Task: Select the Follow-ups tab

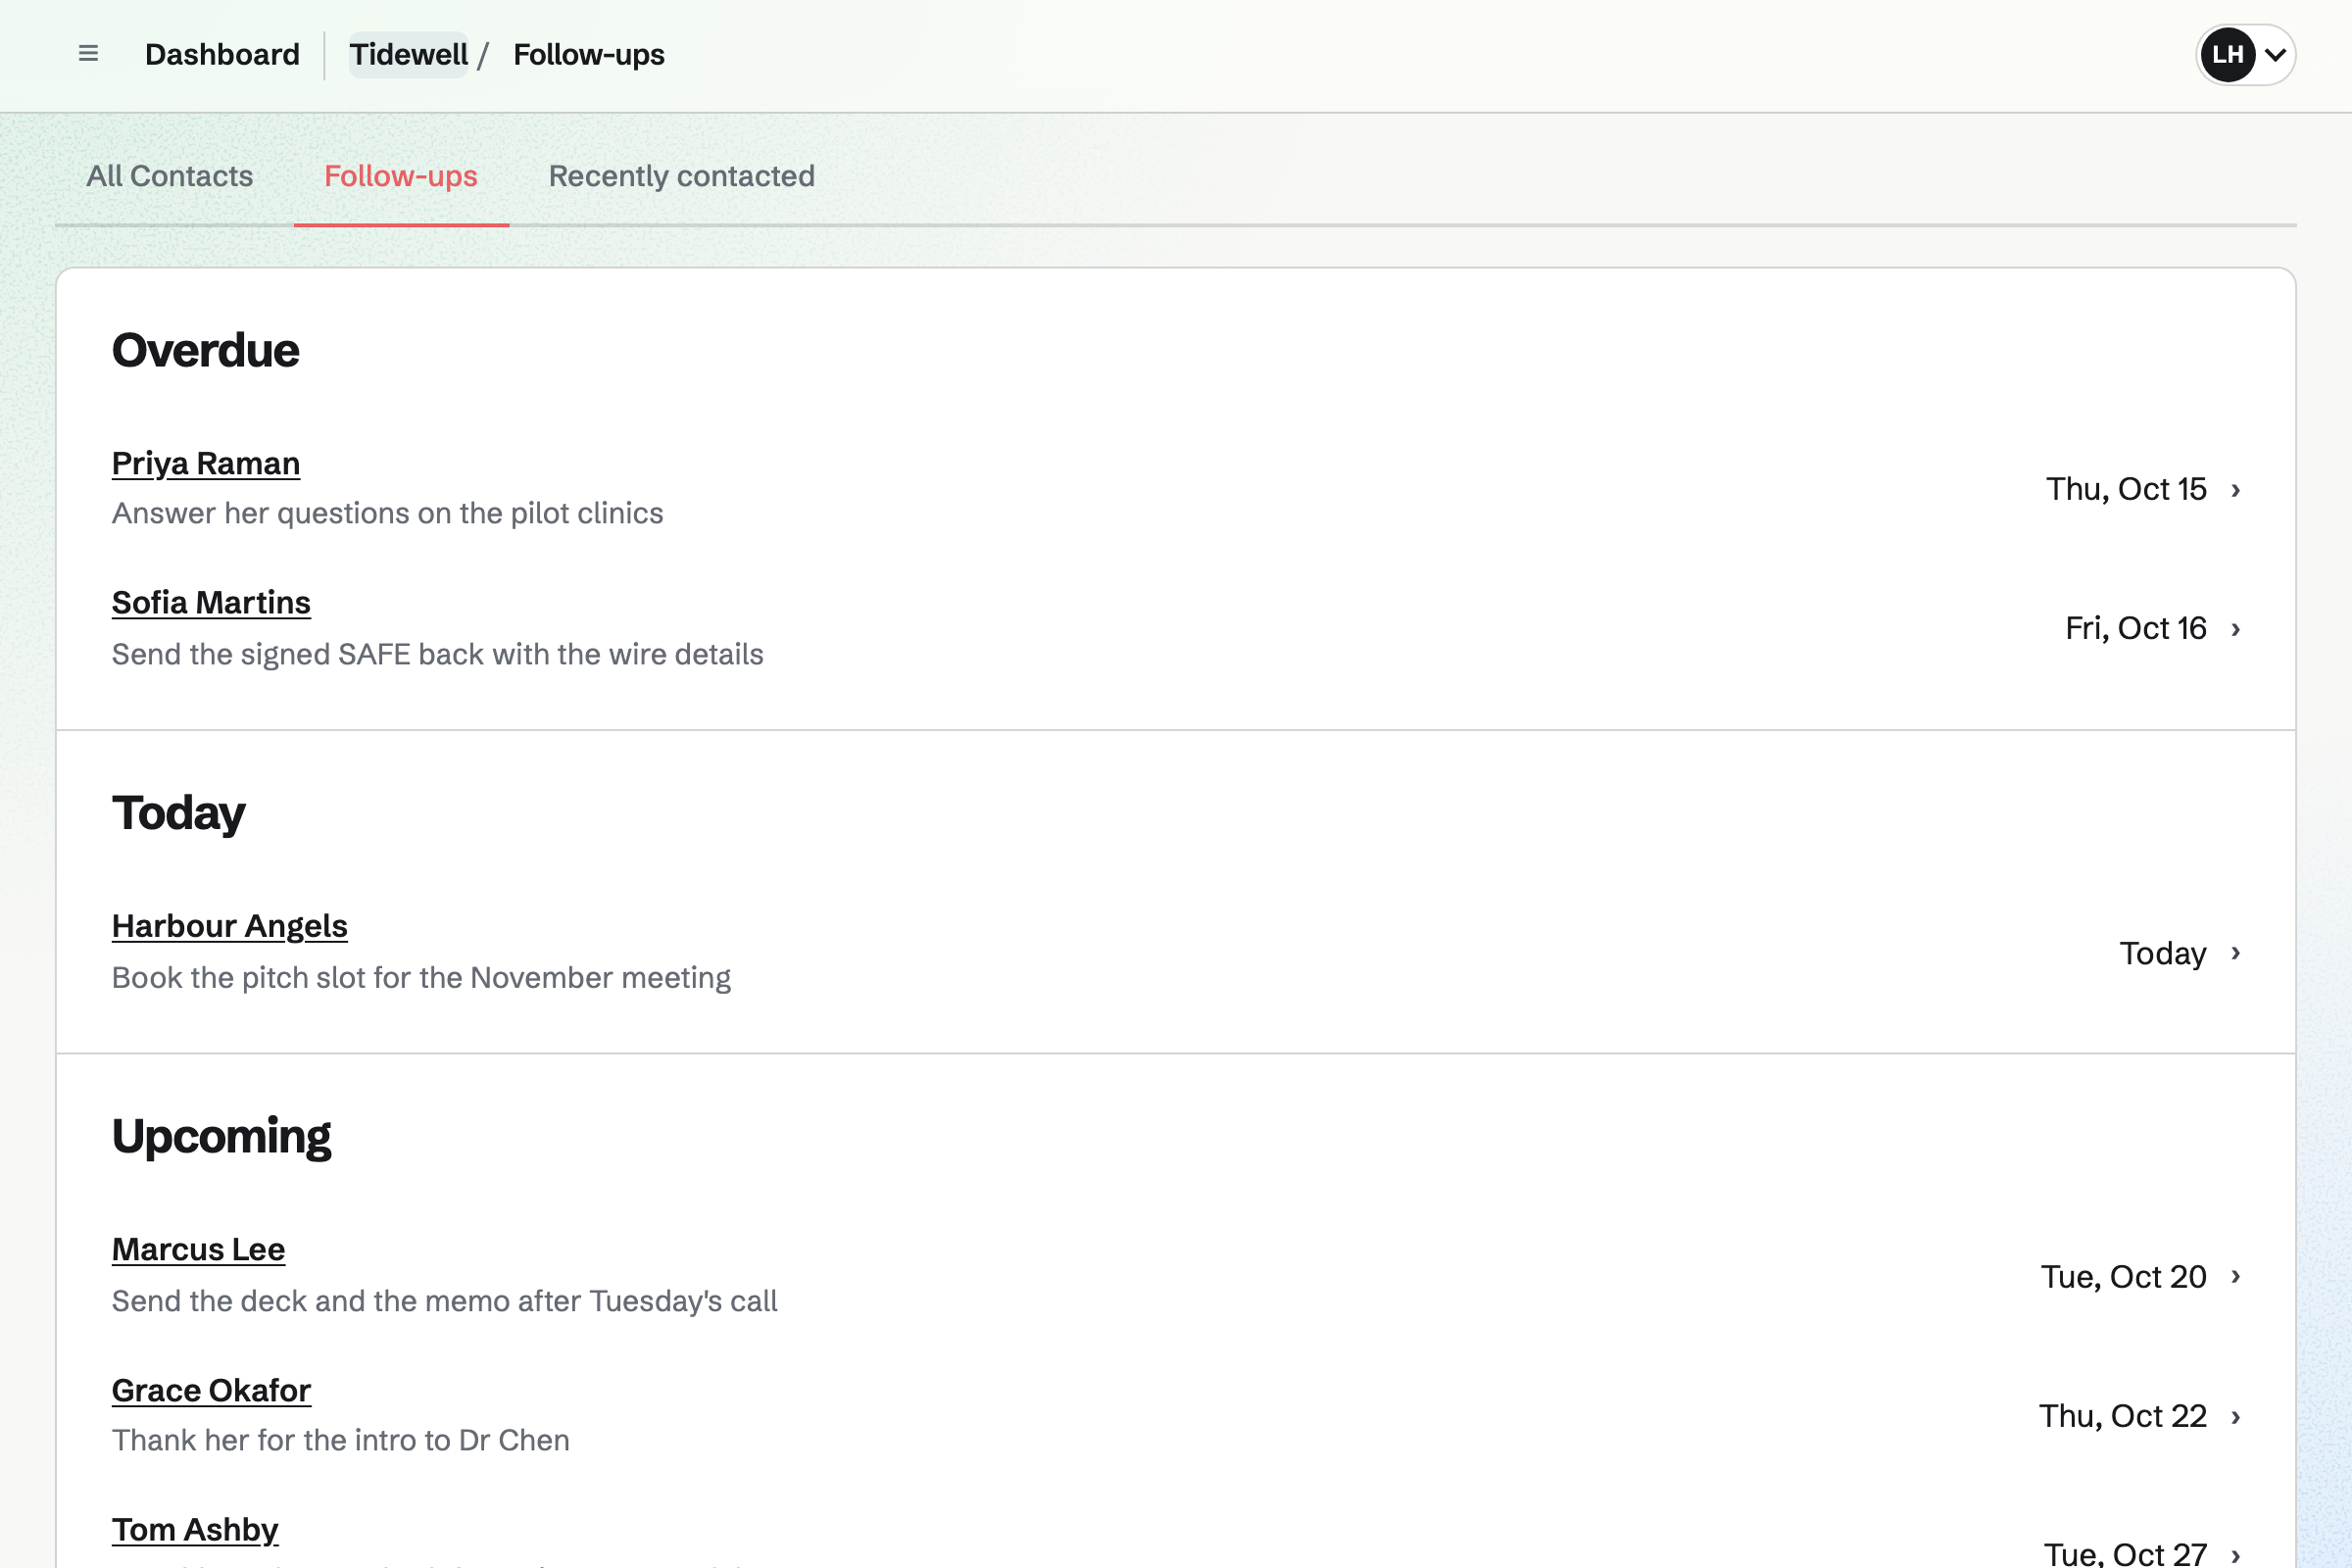Action: pos(401,176)
